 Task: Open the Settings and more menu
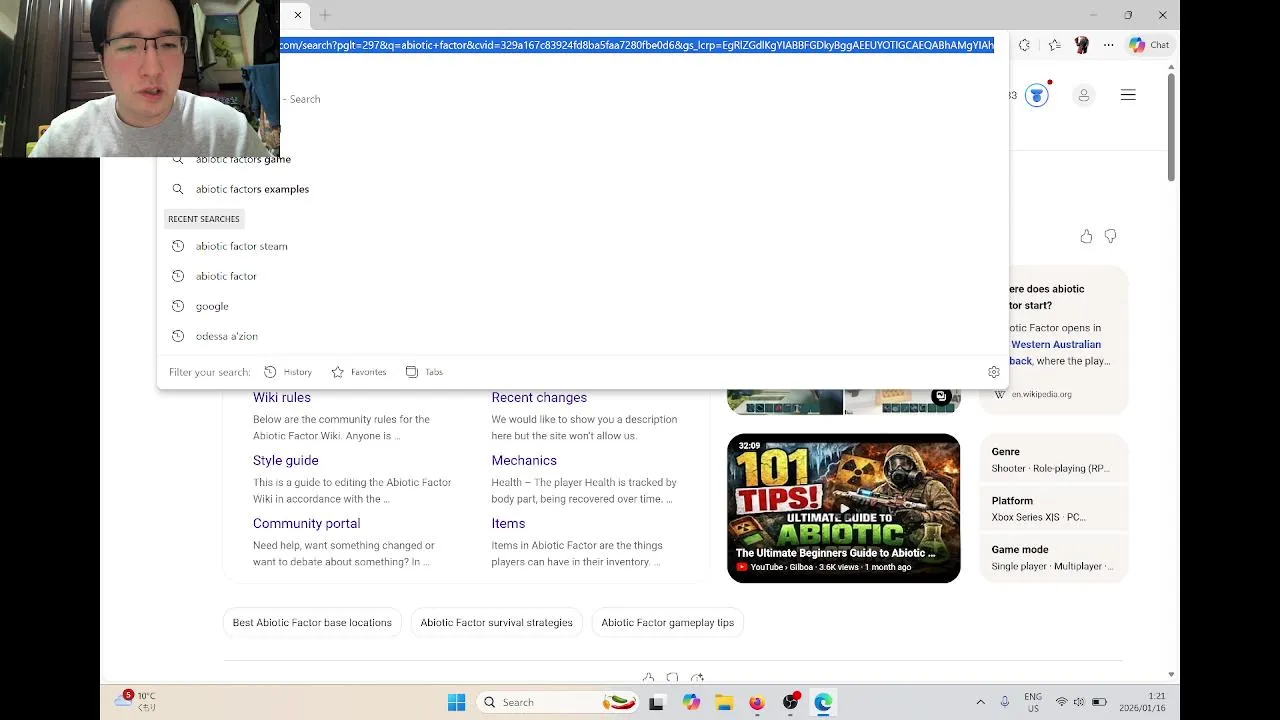pos(1108,45)
